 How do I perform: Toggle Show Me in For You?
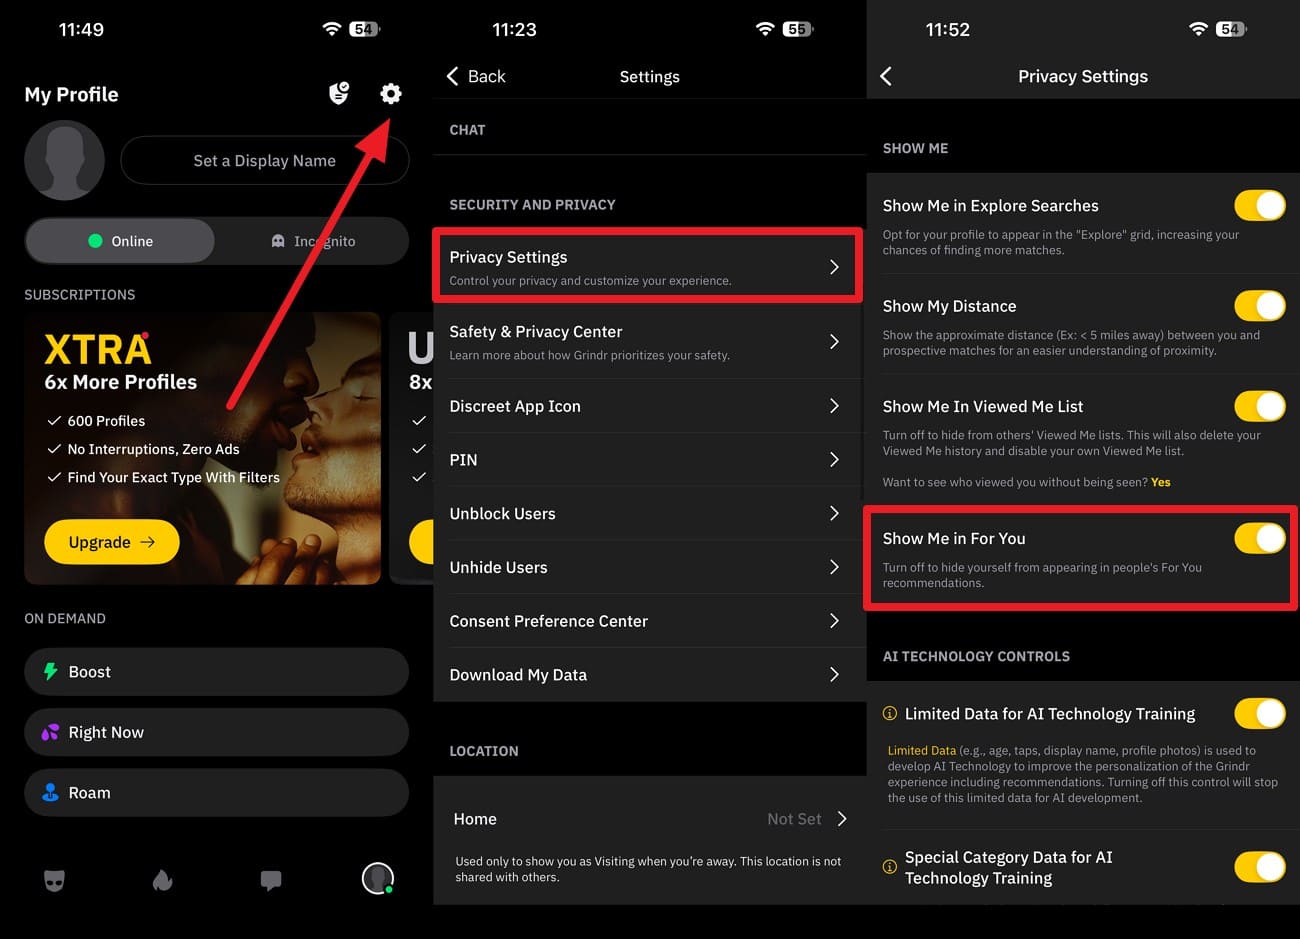coord(1260,538)
